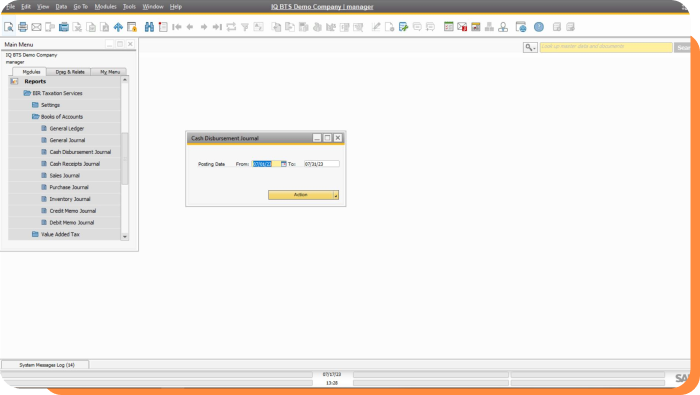Switch to the My Menu tab
Image resolution: width=700 pixels, height=395 pixels.
(110, 72)
